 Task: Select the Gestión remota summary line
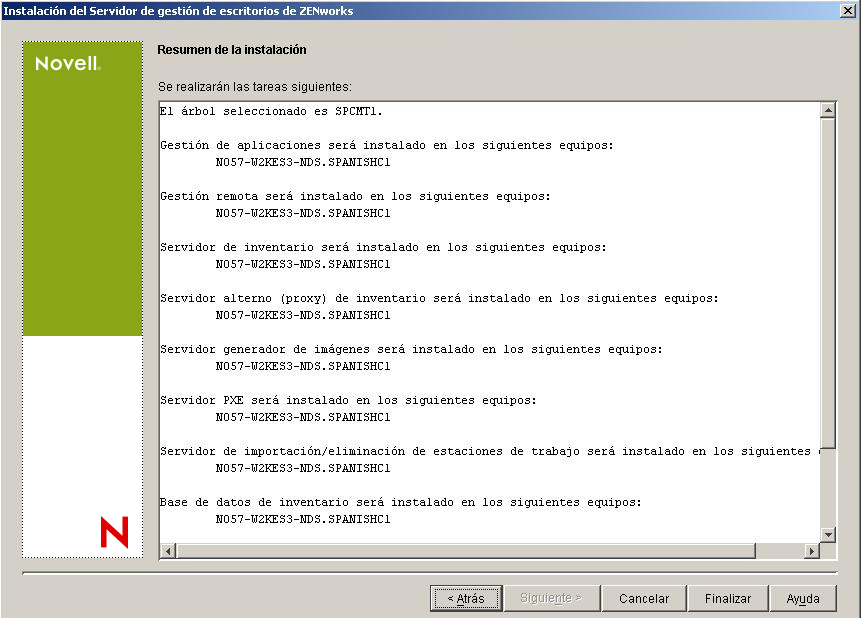point(355,196)
